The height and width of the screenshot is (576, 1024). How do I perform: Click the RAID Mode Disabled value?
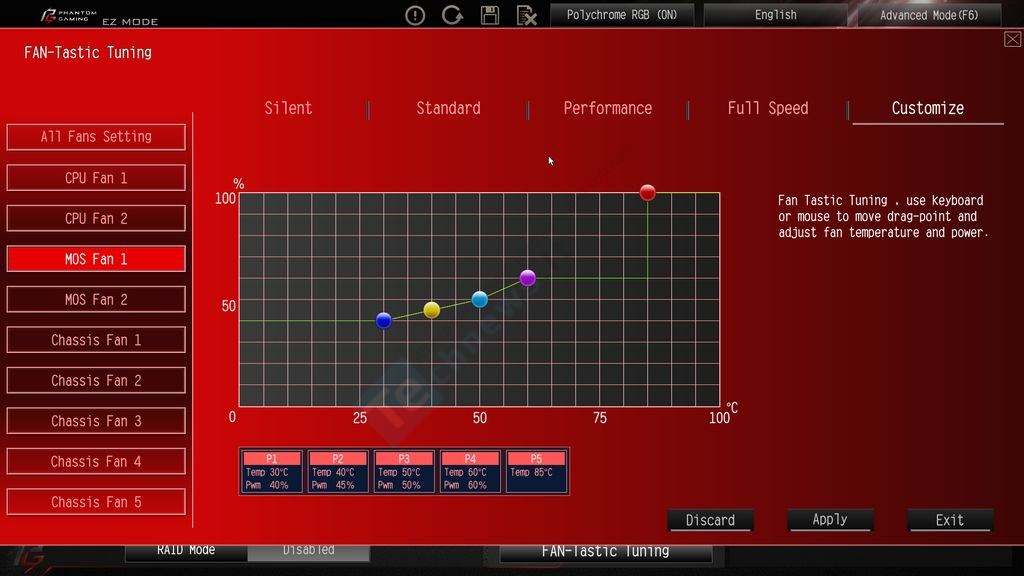[x=309, y=551]
